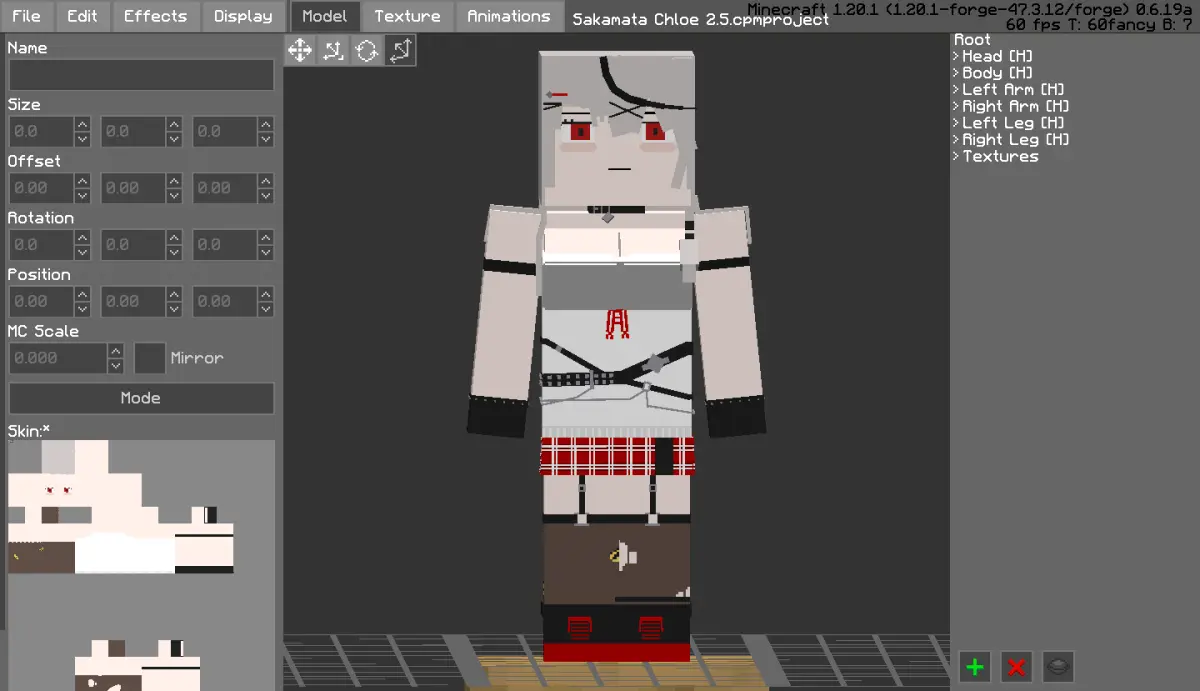Click the first Position value field
Screen dimensions: 1200x691
(41, 301)
